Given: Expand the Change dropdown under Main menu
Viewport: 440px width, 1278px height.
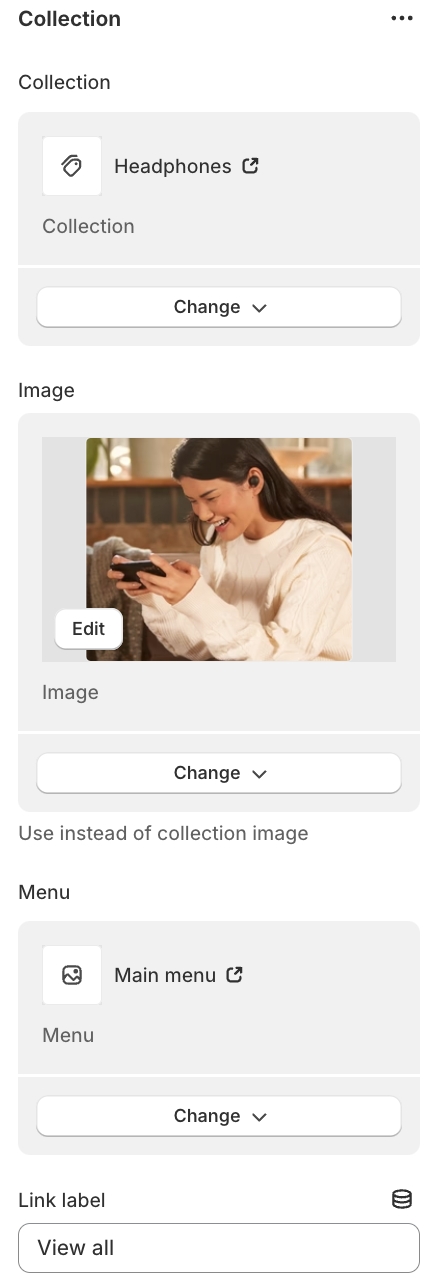Looking at the screenshot, I should pos(219,1116).
